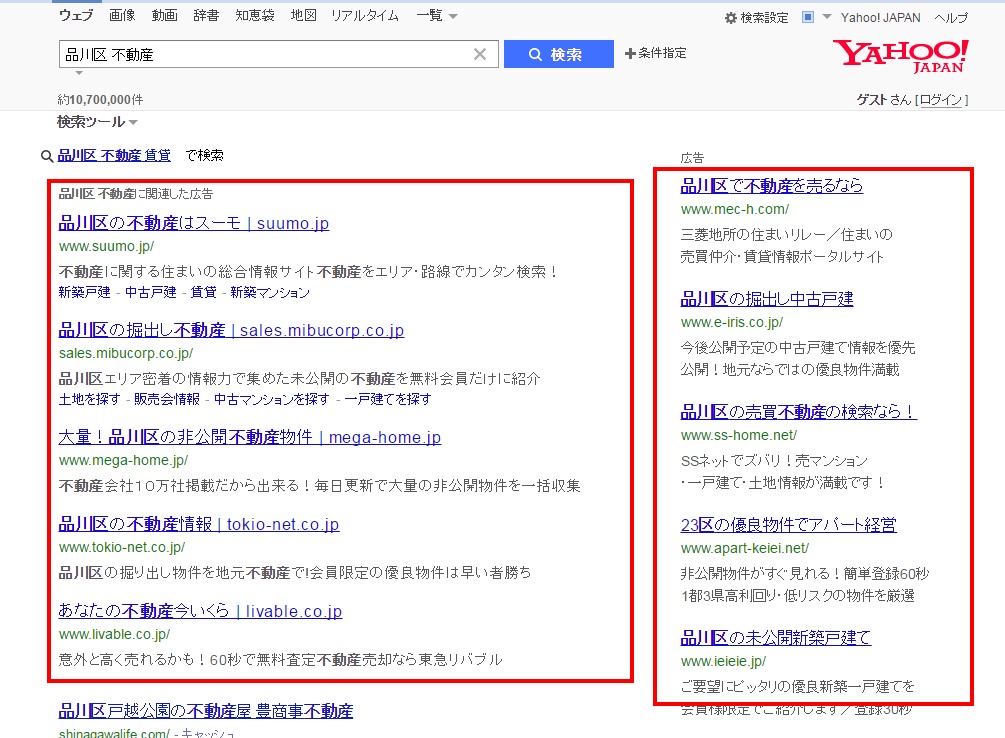Image resolution: width=1005 pixels, height=738 pixels.
Task: Click the 新築マンション sublink
Action: coord(270,292)
